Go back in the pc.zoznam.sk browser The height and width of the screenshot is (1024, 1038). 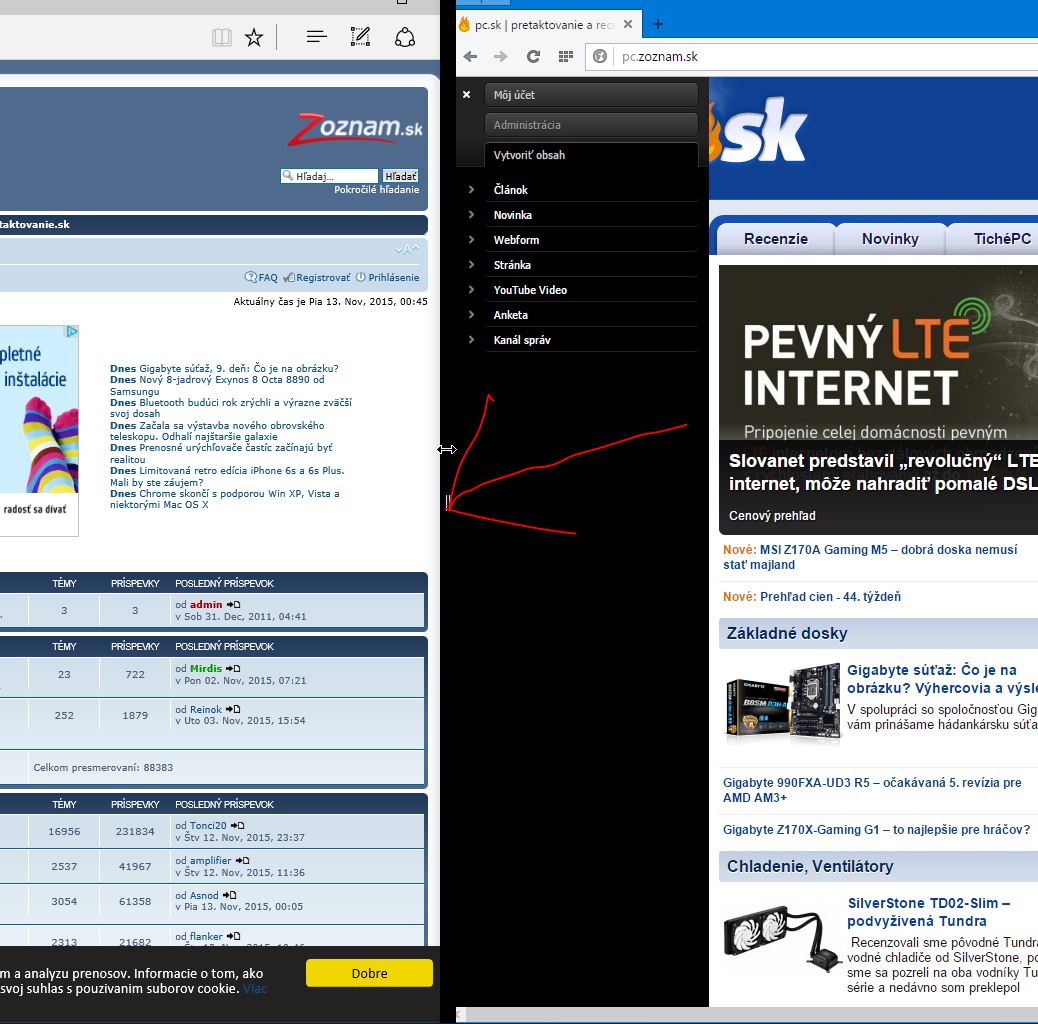[x=471, y=57]
